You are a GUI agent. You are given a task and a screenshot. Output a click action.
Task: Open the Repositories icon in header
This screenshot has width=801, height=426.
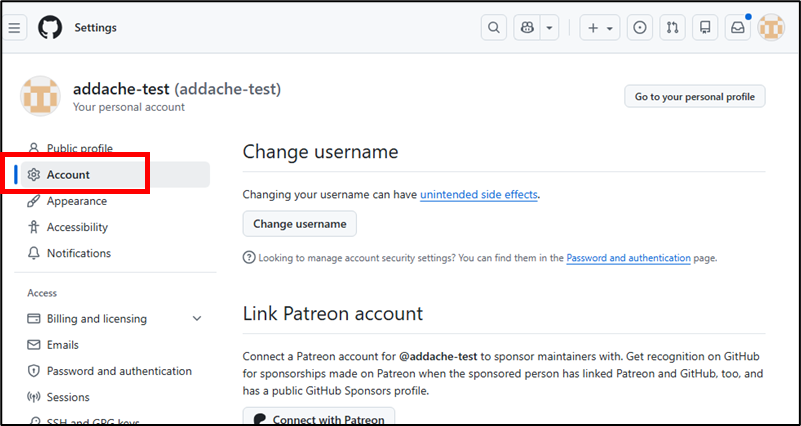[705, 28]
